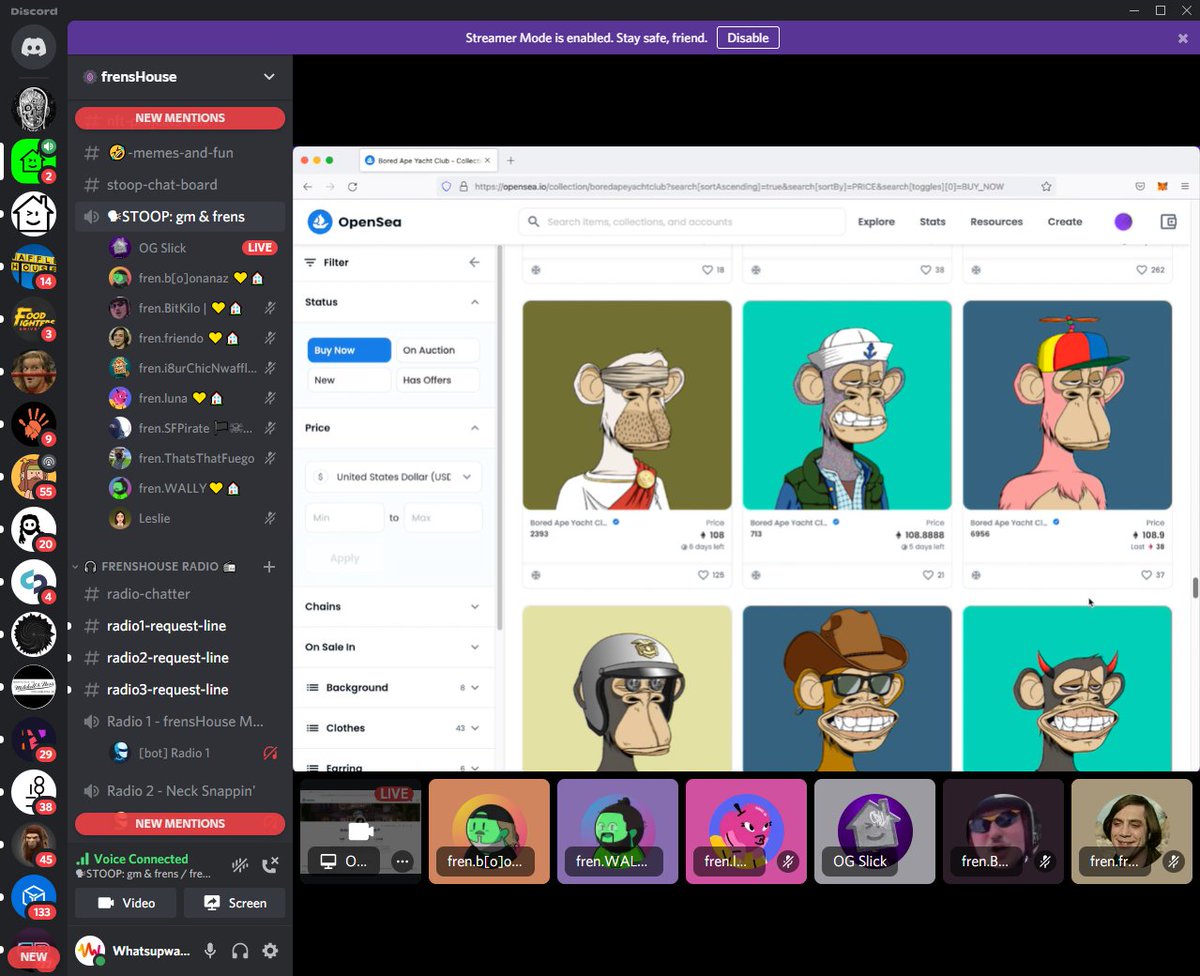Toggle New status filter
This screenshot has width=1200, height=976.
point(349,380)
